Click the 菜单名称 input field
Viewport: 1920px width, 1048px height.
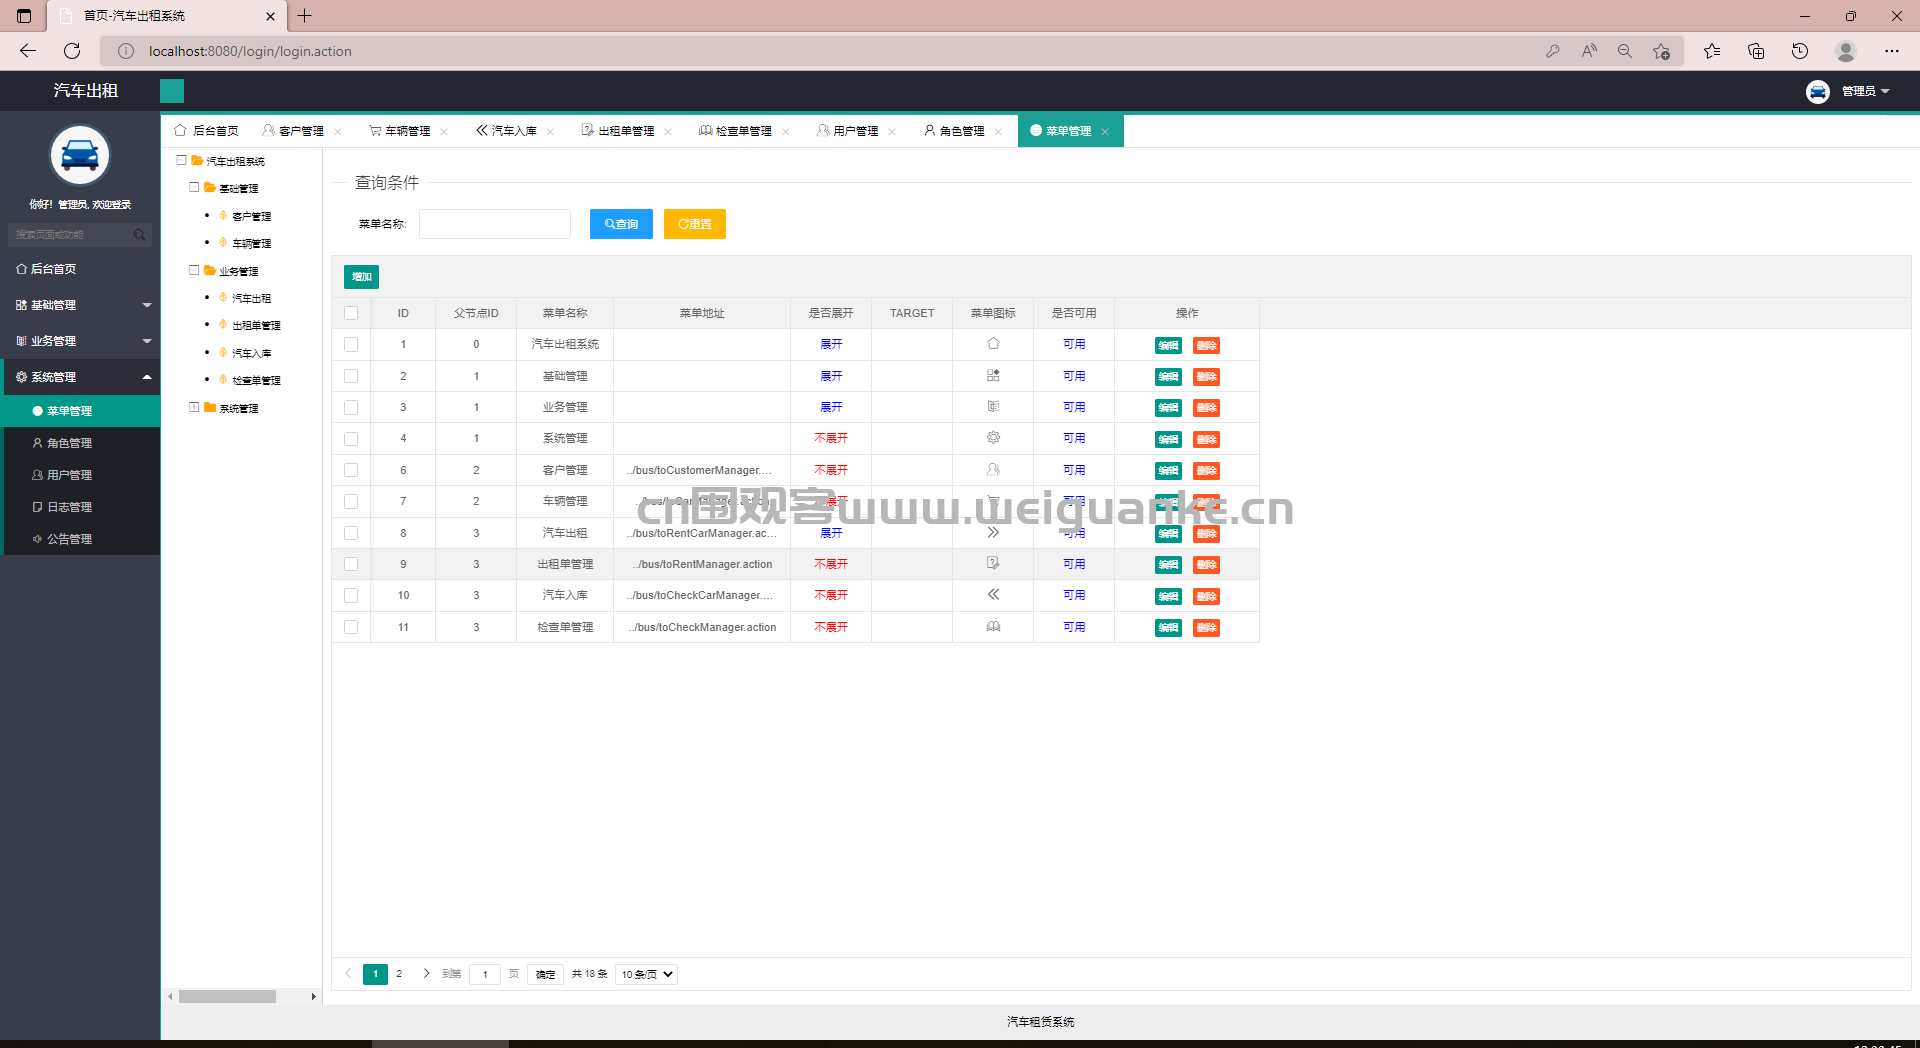tap(495, 224)
